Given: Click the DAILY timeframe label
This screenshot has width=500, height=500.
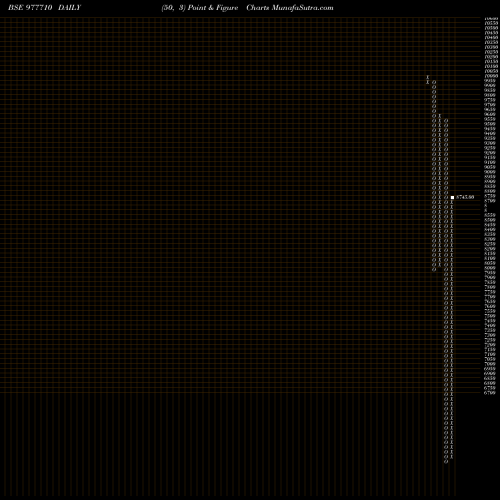Looking at the screenshot, I should [69, 8].
